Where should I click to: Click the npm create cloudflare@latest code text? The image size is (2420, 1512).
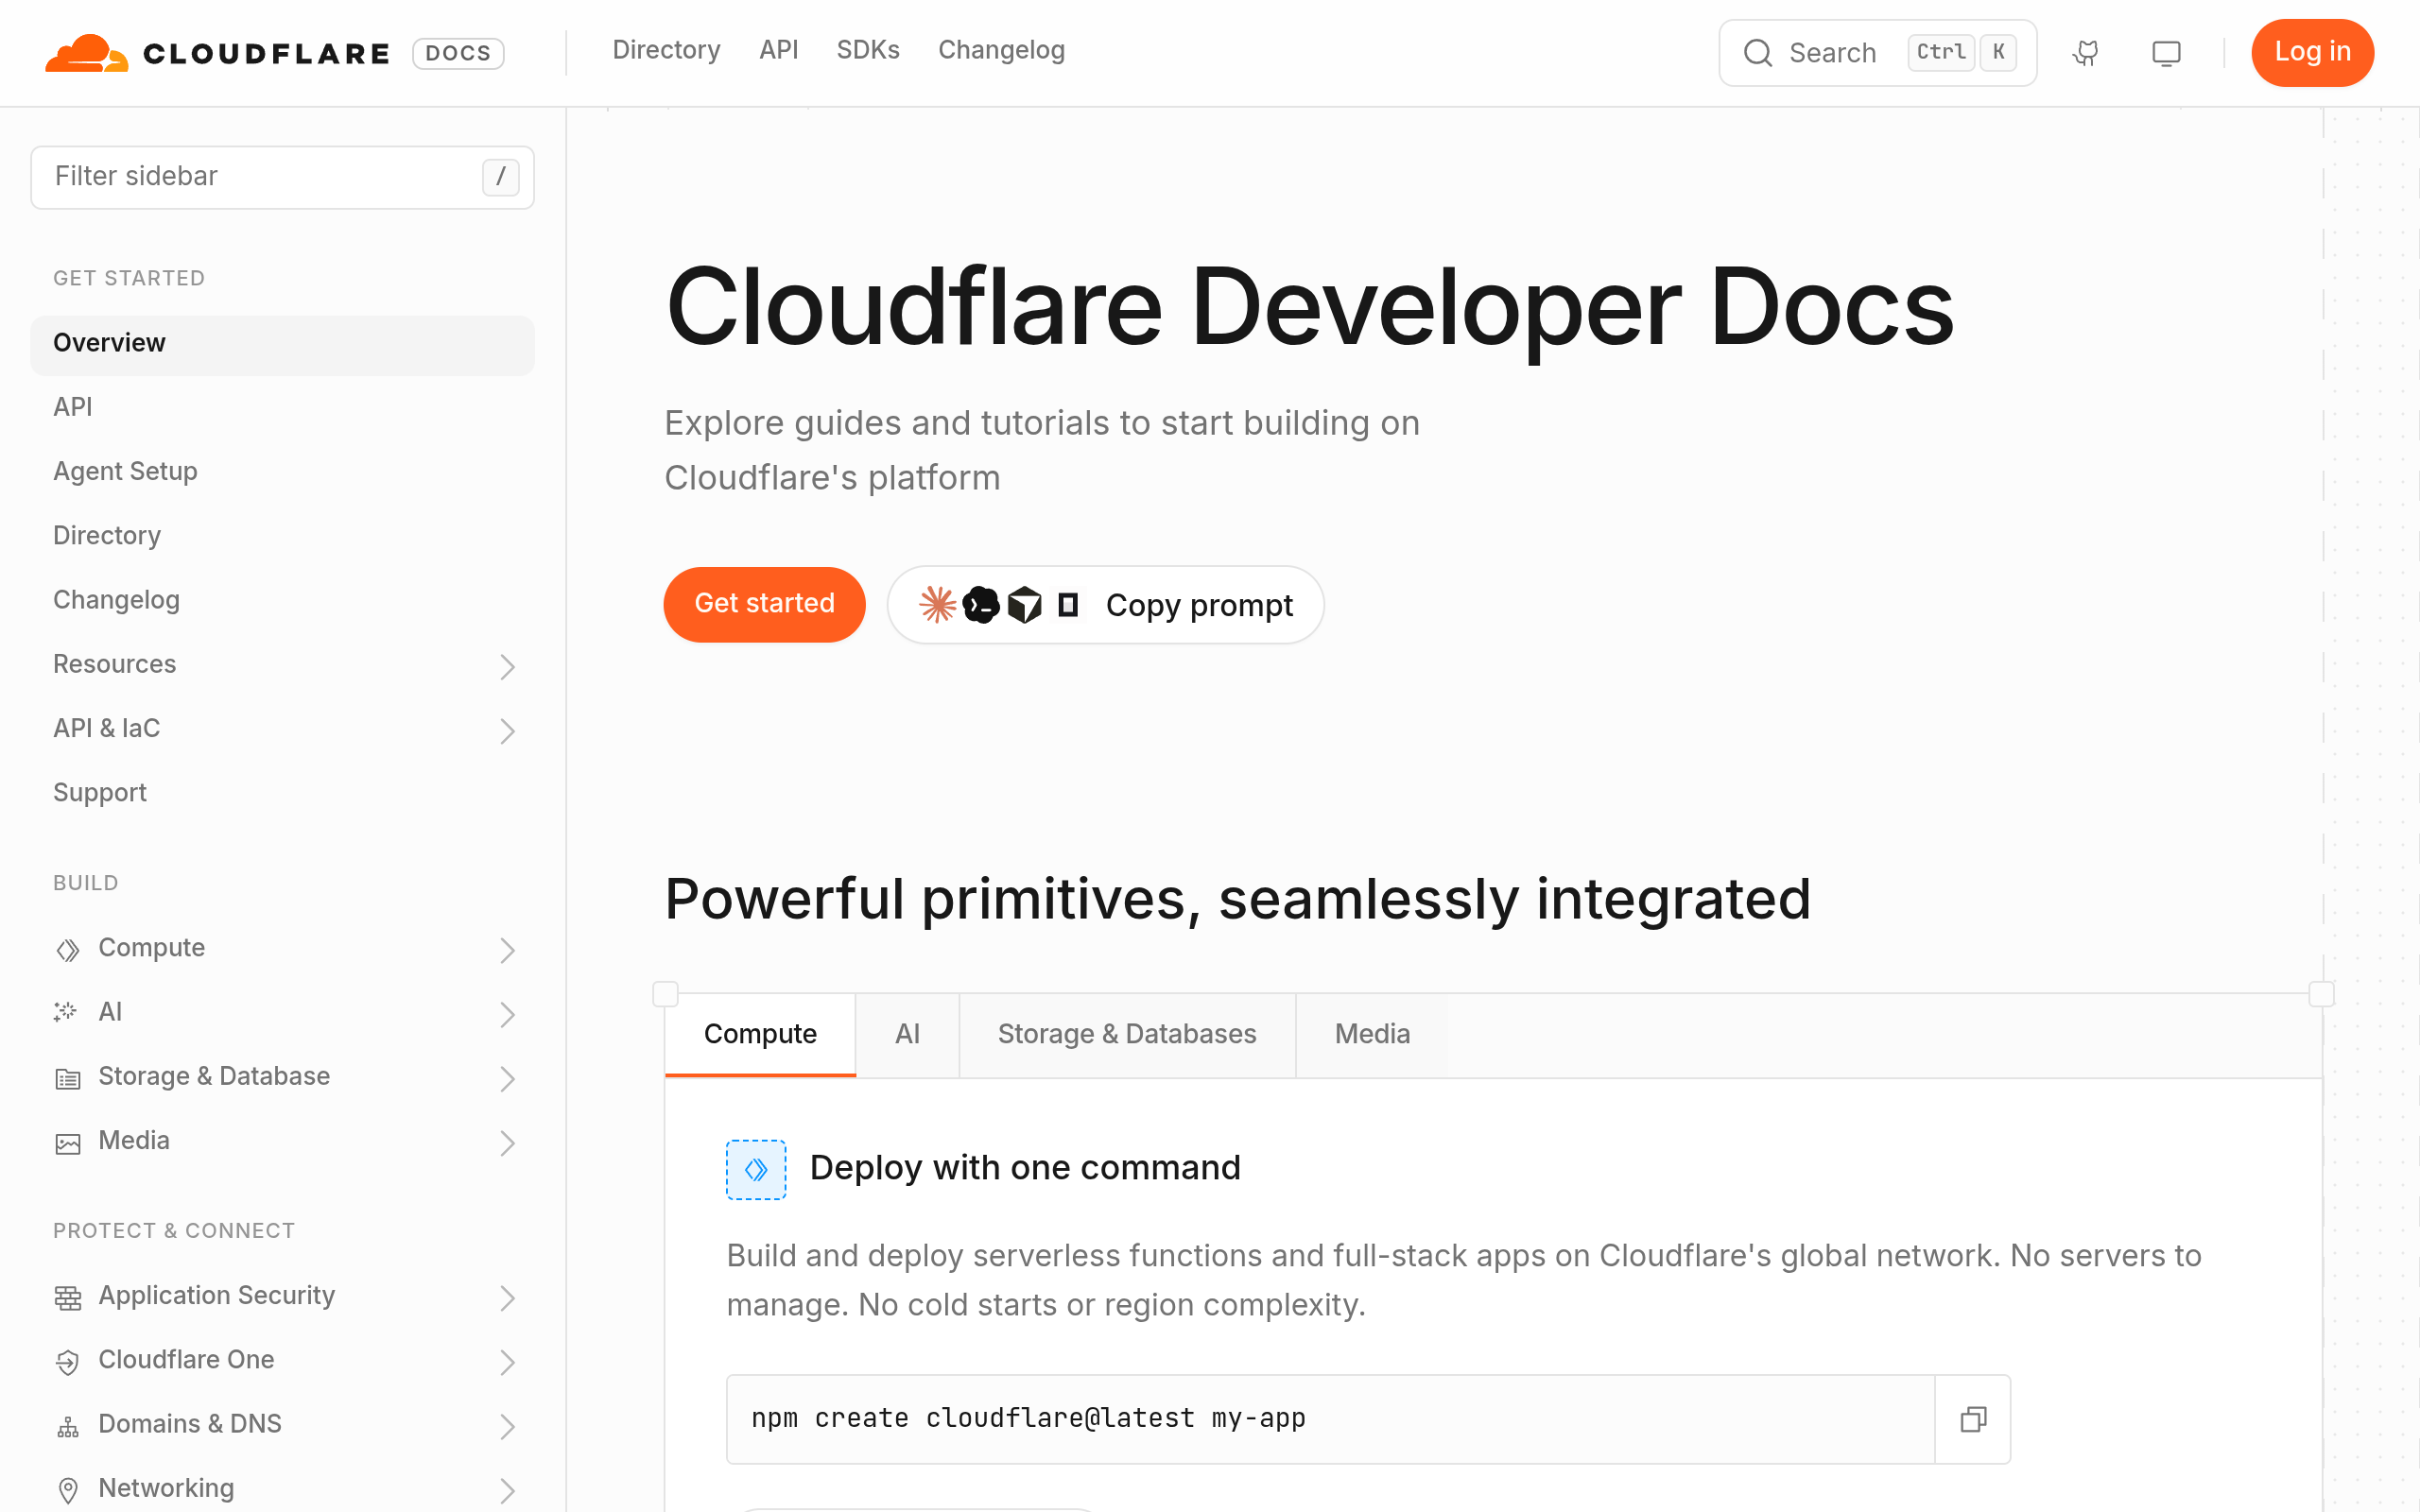coord(1028,1418)
